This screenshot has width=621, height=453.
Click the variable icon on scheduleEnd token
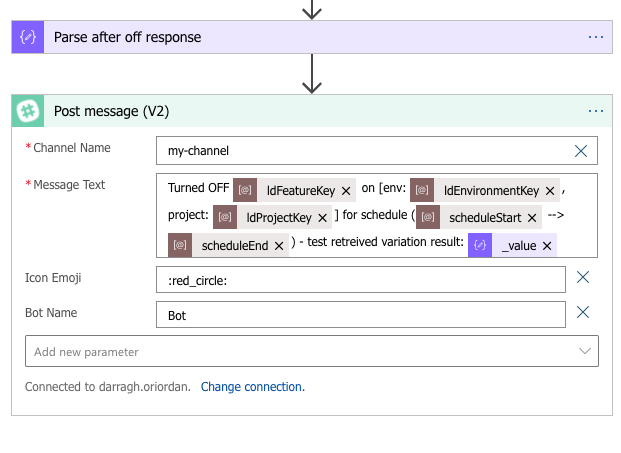[x=180, y=245]
